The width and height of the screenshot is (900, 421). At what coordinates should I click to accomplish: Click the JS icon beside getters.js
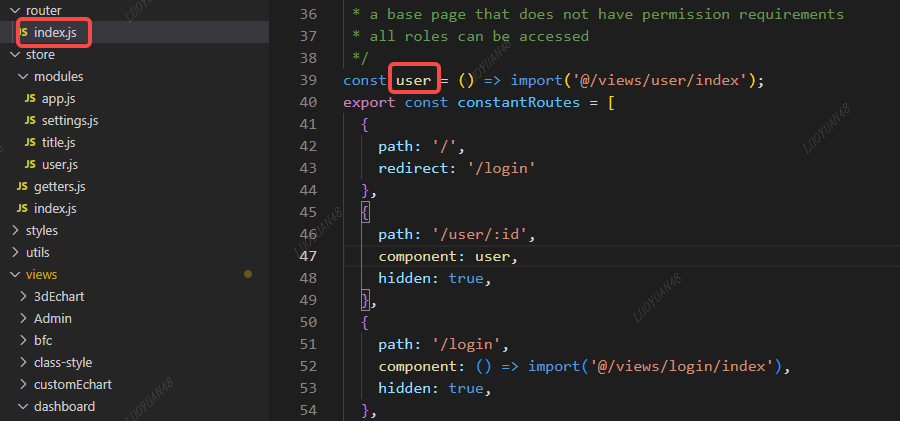click(22, 187)
